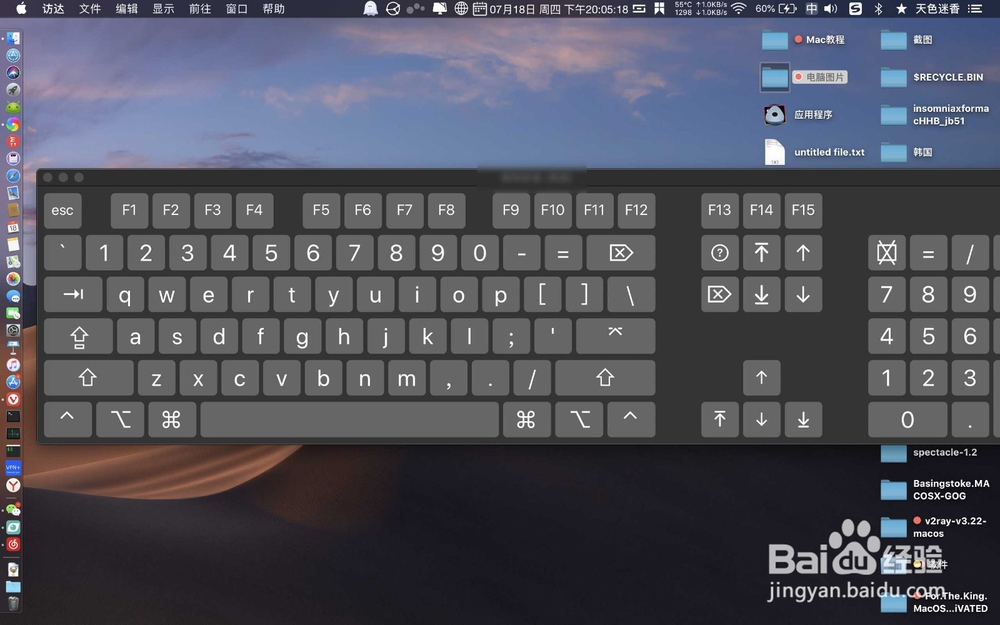The image size is (1000, 625).
Task: Open the Apple menu
Action: click(21, 8)
